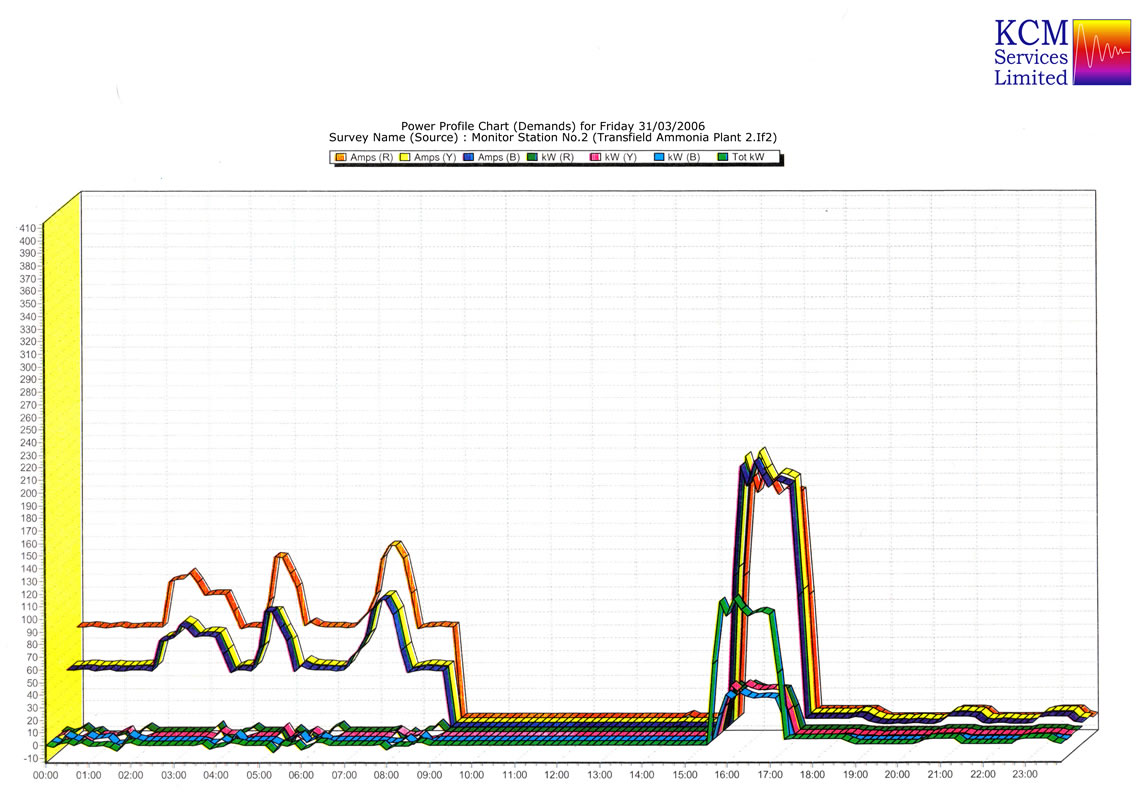Screen dimensions: 1141x804
Task: Click the 150 value on the vertical axis
Action: click(x=28, y=557)
